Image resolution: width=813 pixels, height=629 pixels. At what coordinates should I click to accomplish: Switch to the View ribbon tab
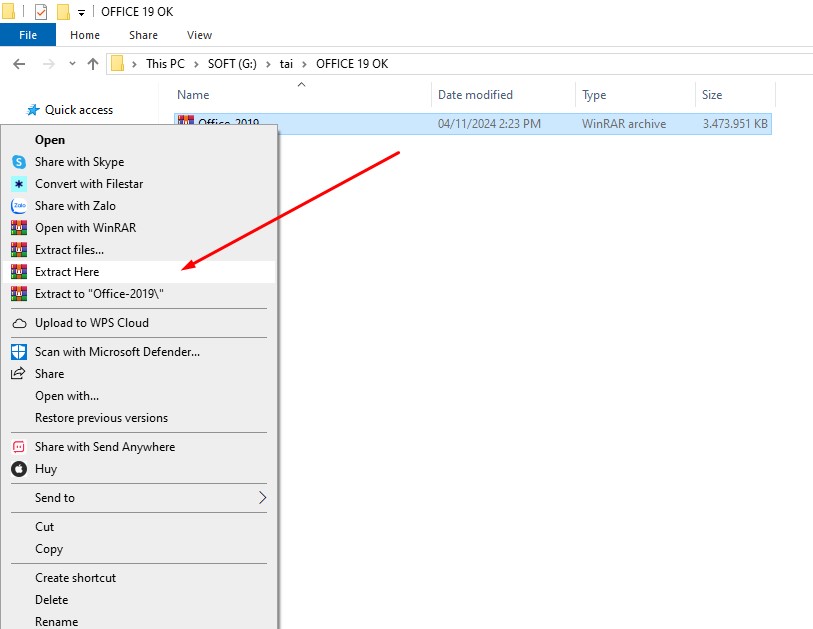coord(198,34)
